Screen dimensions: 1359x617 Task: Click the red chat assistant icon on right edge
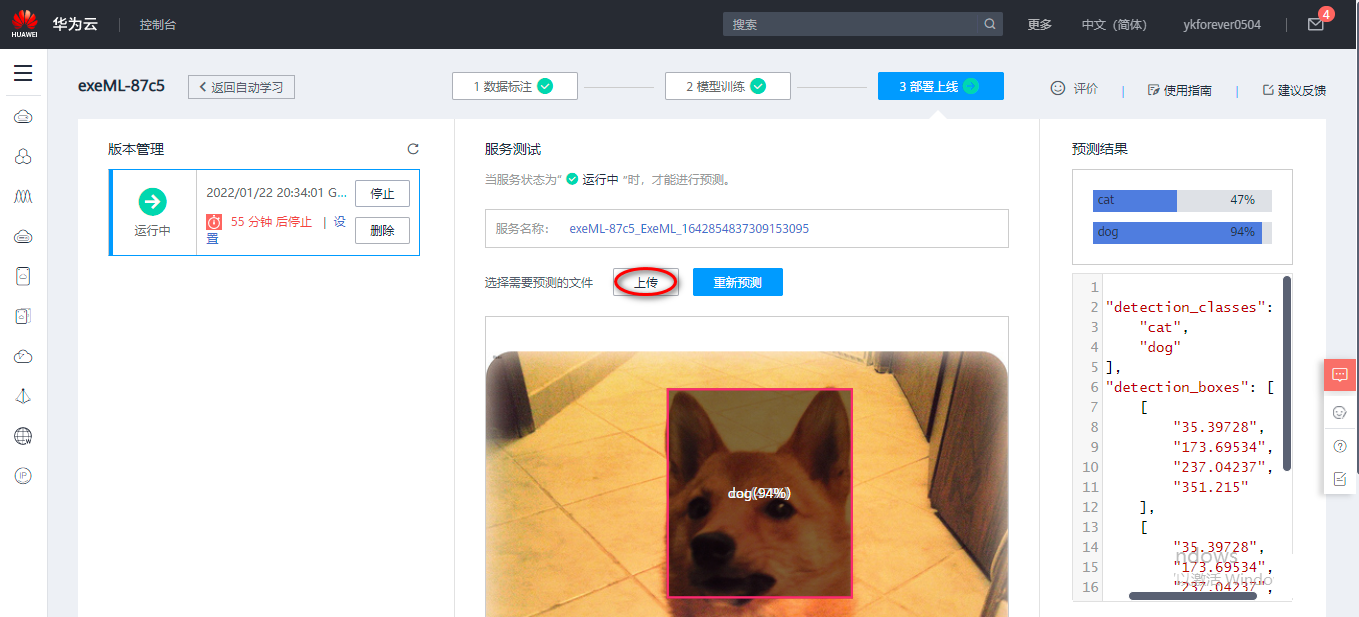click(x=1340, y=375)
